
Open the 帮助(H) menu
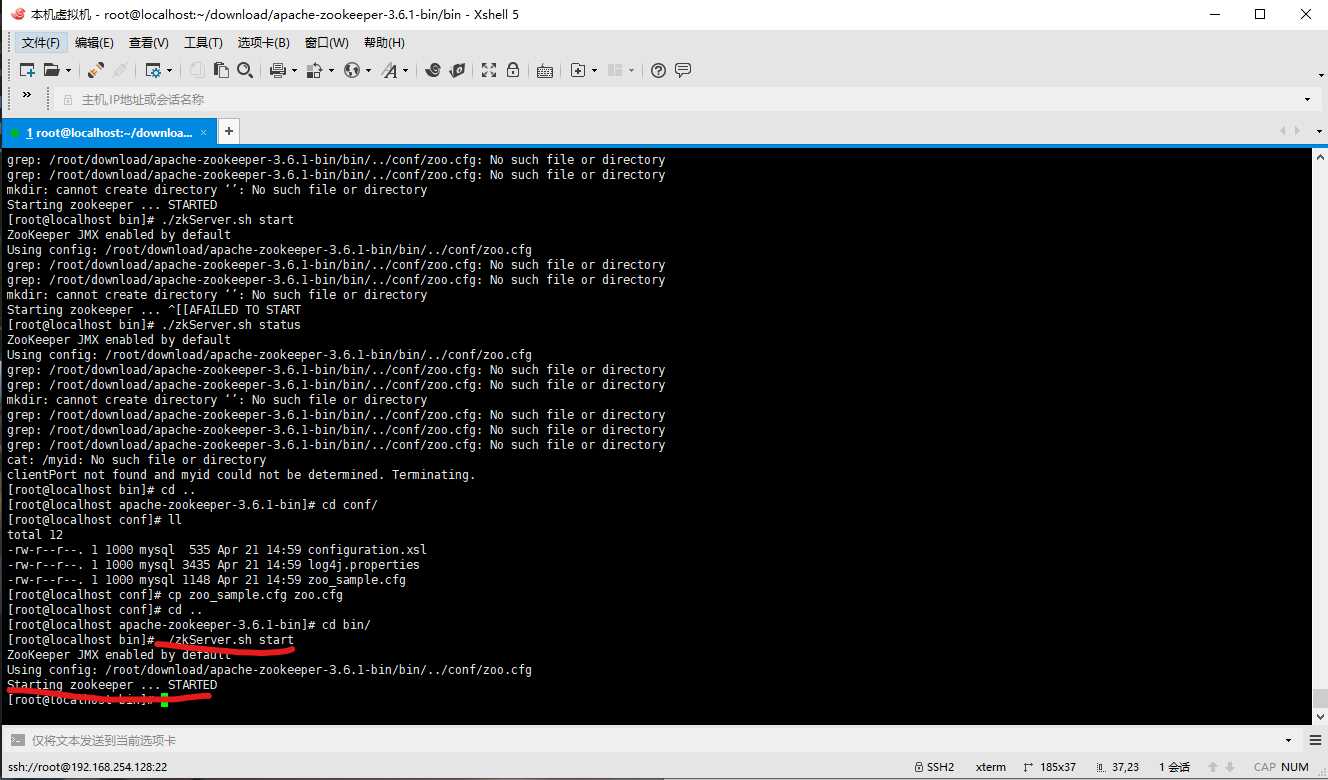click(384, 43)
